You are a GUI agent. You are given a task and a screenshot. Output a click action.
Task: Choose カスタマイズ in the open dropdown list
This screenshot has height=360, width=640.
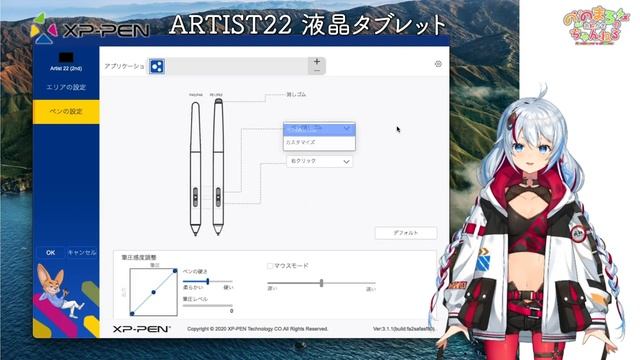[319, 142]
